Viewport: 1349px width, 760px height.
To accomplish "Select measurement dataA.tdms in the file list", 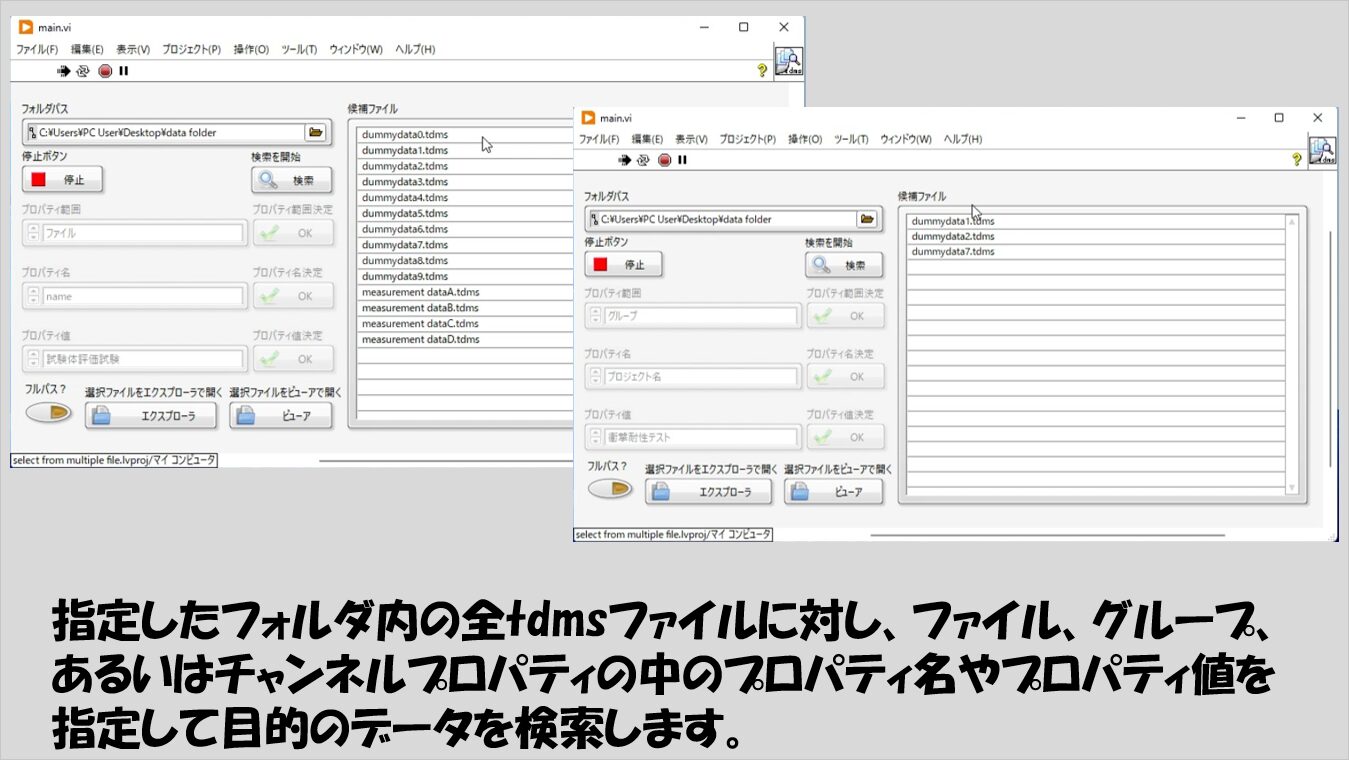I will [x=420, y=292].
